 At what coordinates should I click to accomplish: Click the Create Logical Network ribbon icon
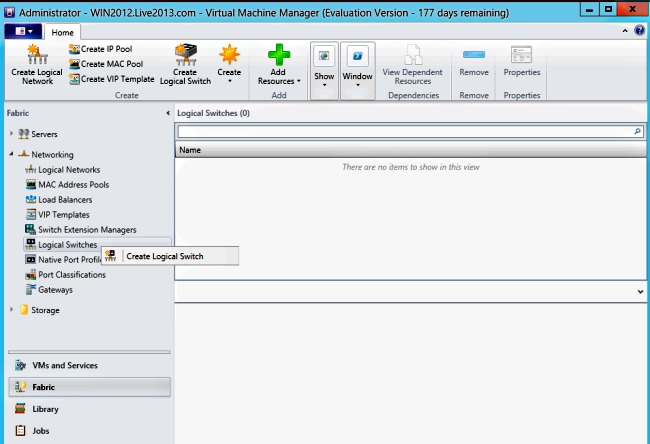(x=37, y=55)
